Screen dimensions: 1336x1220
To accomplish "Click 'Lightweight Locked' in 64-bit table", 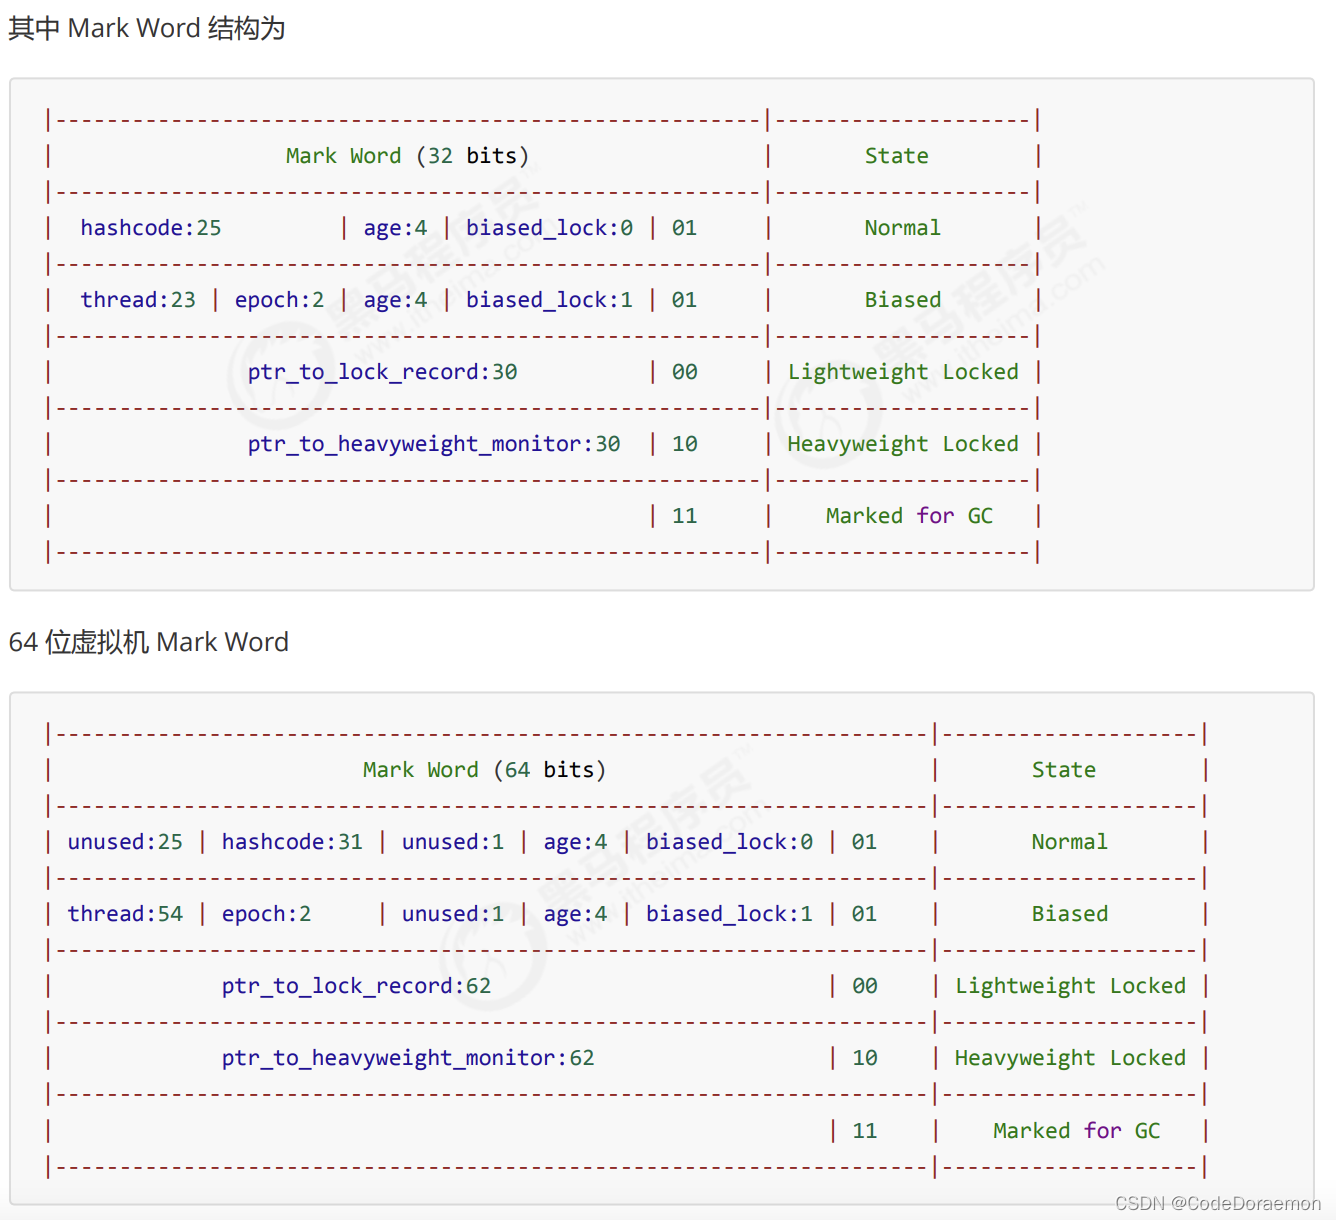I will point(1070,986).
